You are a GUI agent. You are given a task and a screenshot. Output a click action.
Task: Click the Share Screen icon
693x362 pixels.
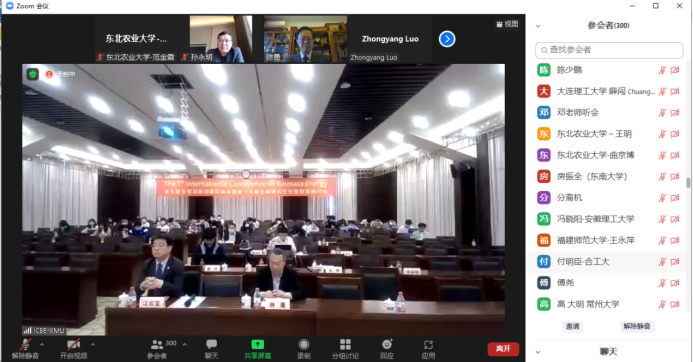coord(257,344)
